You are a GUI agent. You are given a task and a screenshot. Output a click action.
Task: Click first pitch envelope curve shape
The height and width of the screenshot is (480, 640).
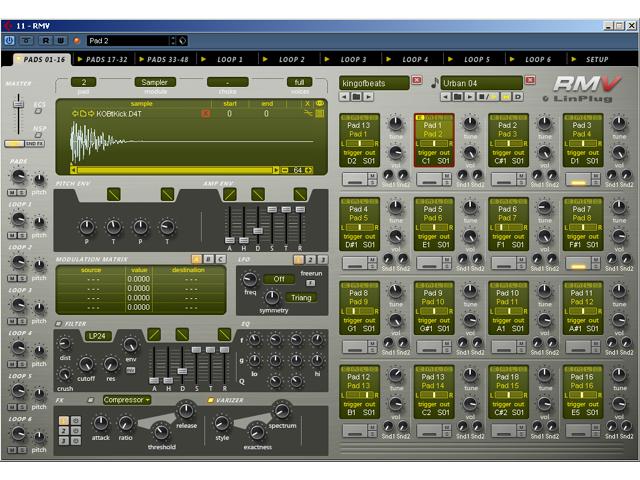click(x=113, y=194)
